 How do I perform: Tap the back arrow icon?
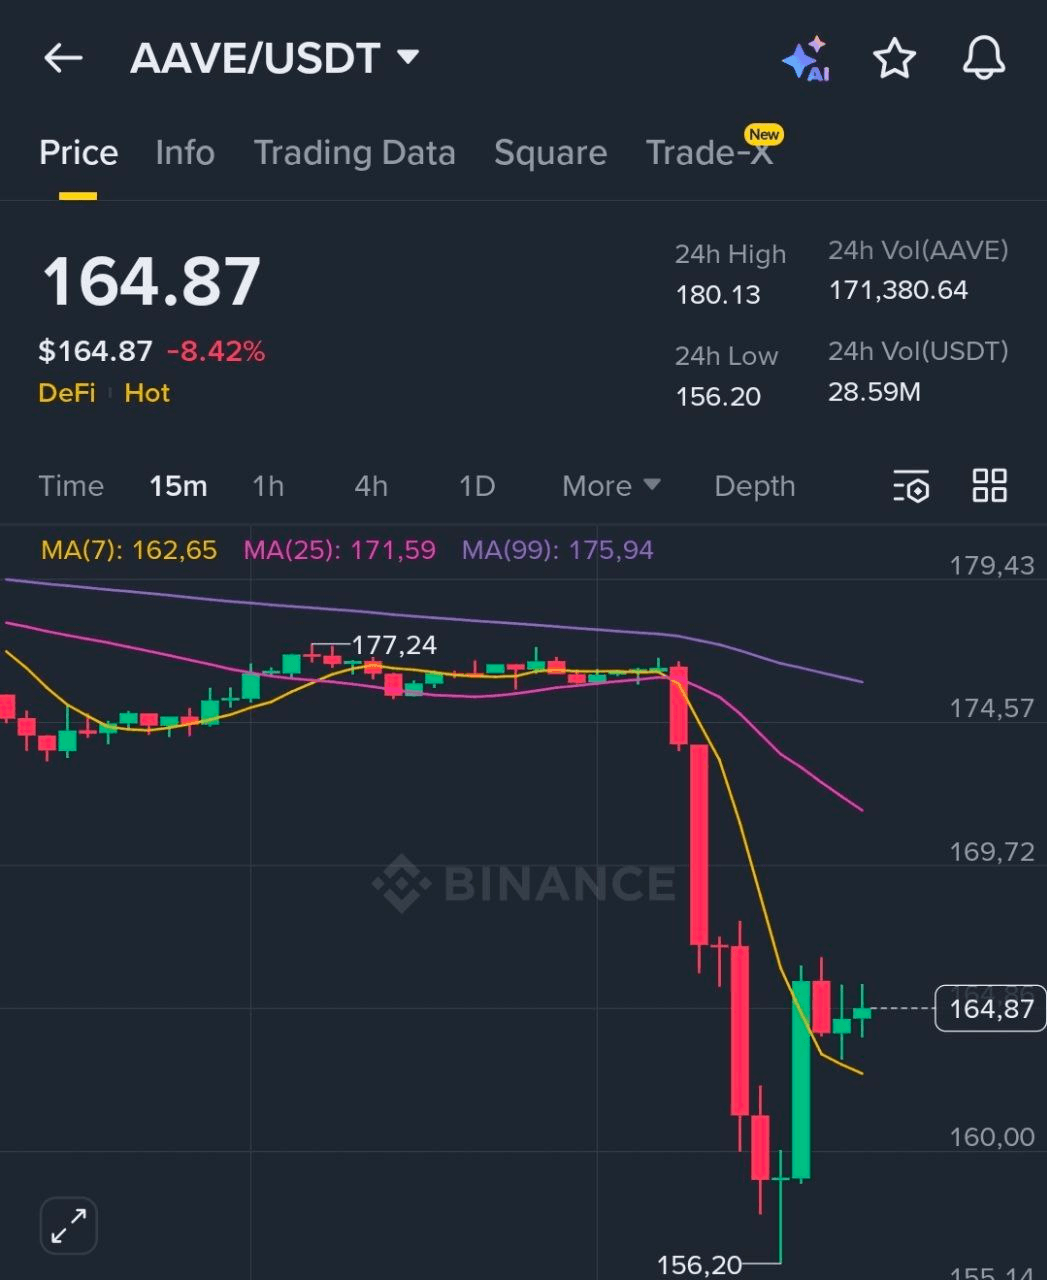(x=63, y=59)
